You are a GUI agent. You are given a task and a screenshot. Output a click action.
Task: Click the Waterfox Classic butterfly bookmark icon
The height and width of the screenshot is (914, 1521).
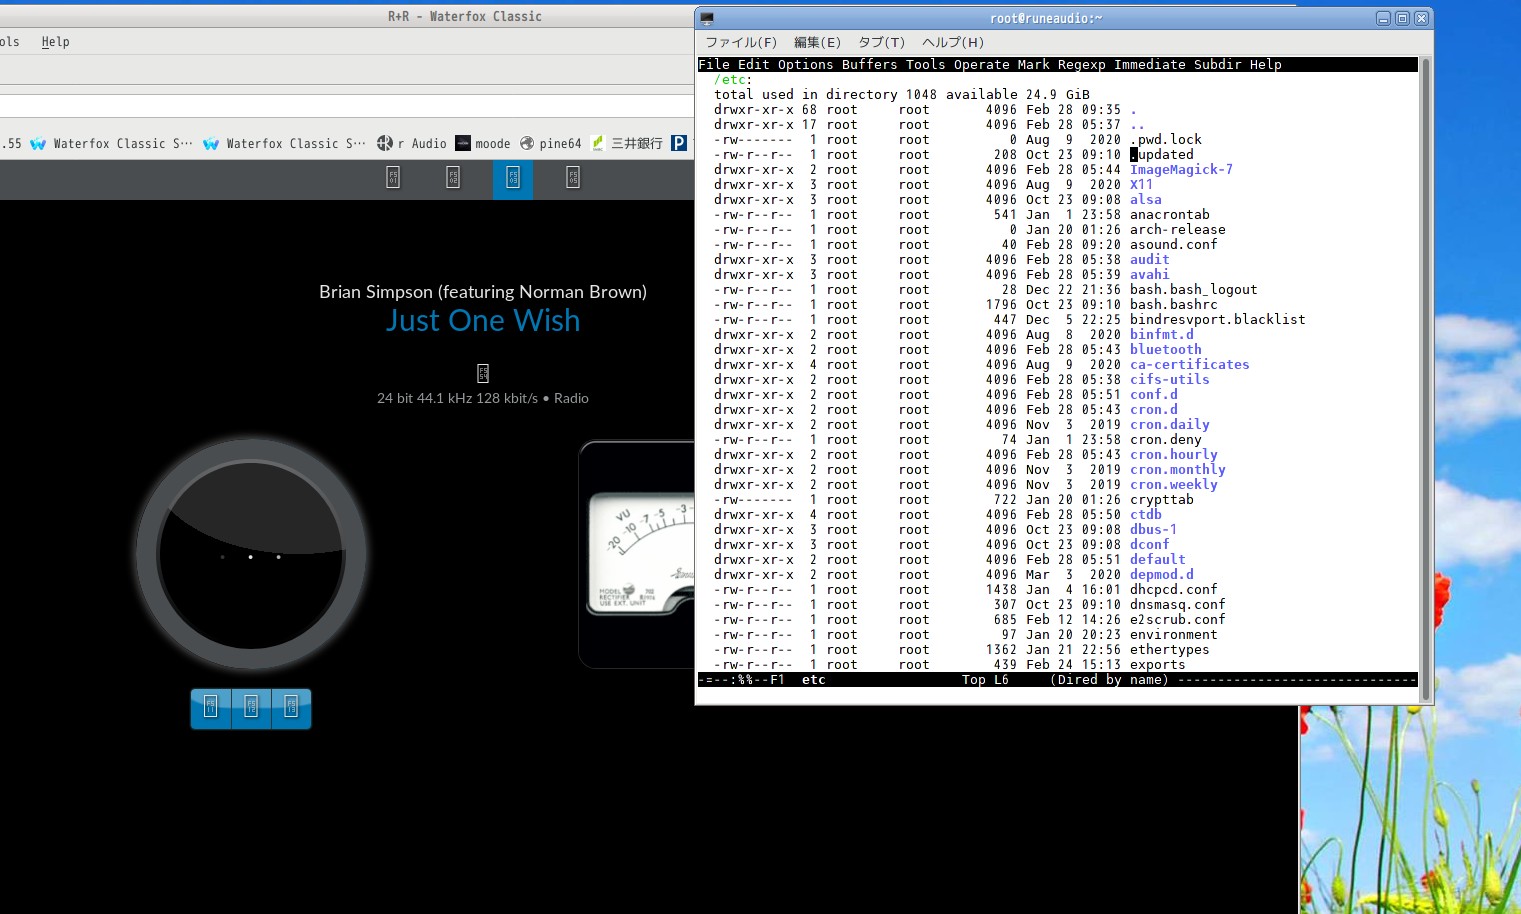[x=38, y=143]
